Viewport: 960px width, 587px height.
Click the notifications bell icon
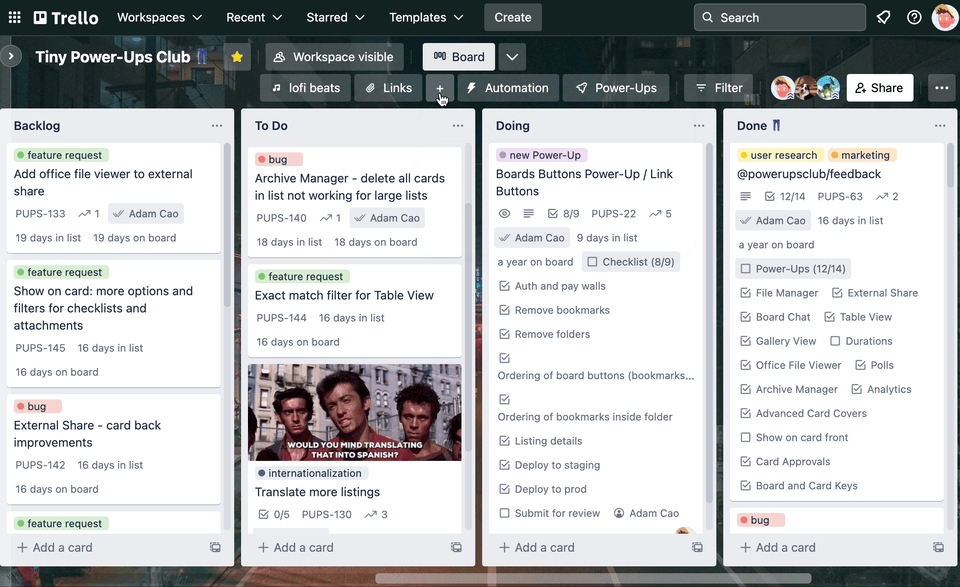[883, 17]
